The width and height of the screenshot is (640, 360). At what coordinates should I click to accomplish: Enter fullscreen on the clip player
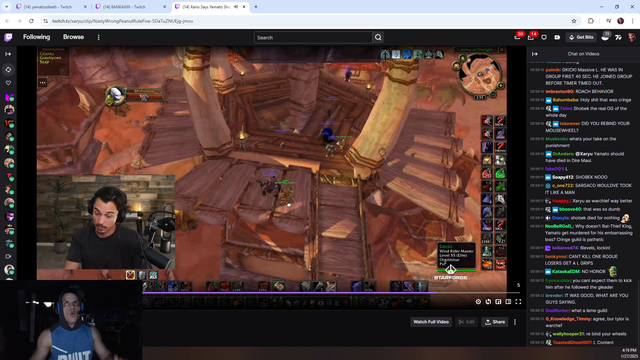tap(518, 302)
